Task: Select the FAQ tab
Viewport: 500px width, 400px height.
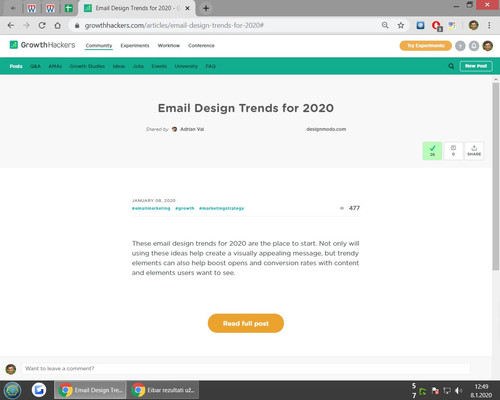Action: click(x=210, y=66)
